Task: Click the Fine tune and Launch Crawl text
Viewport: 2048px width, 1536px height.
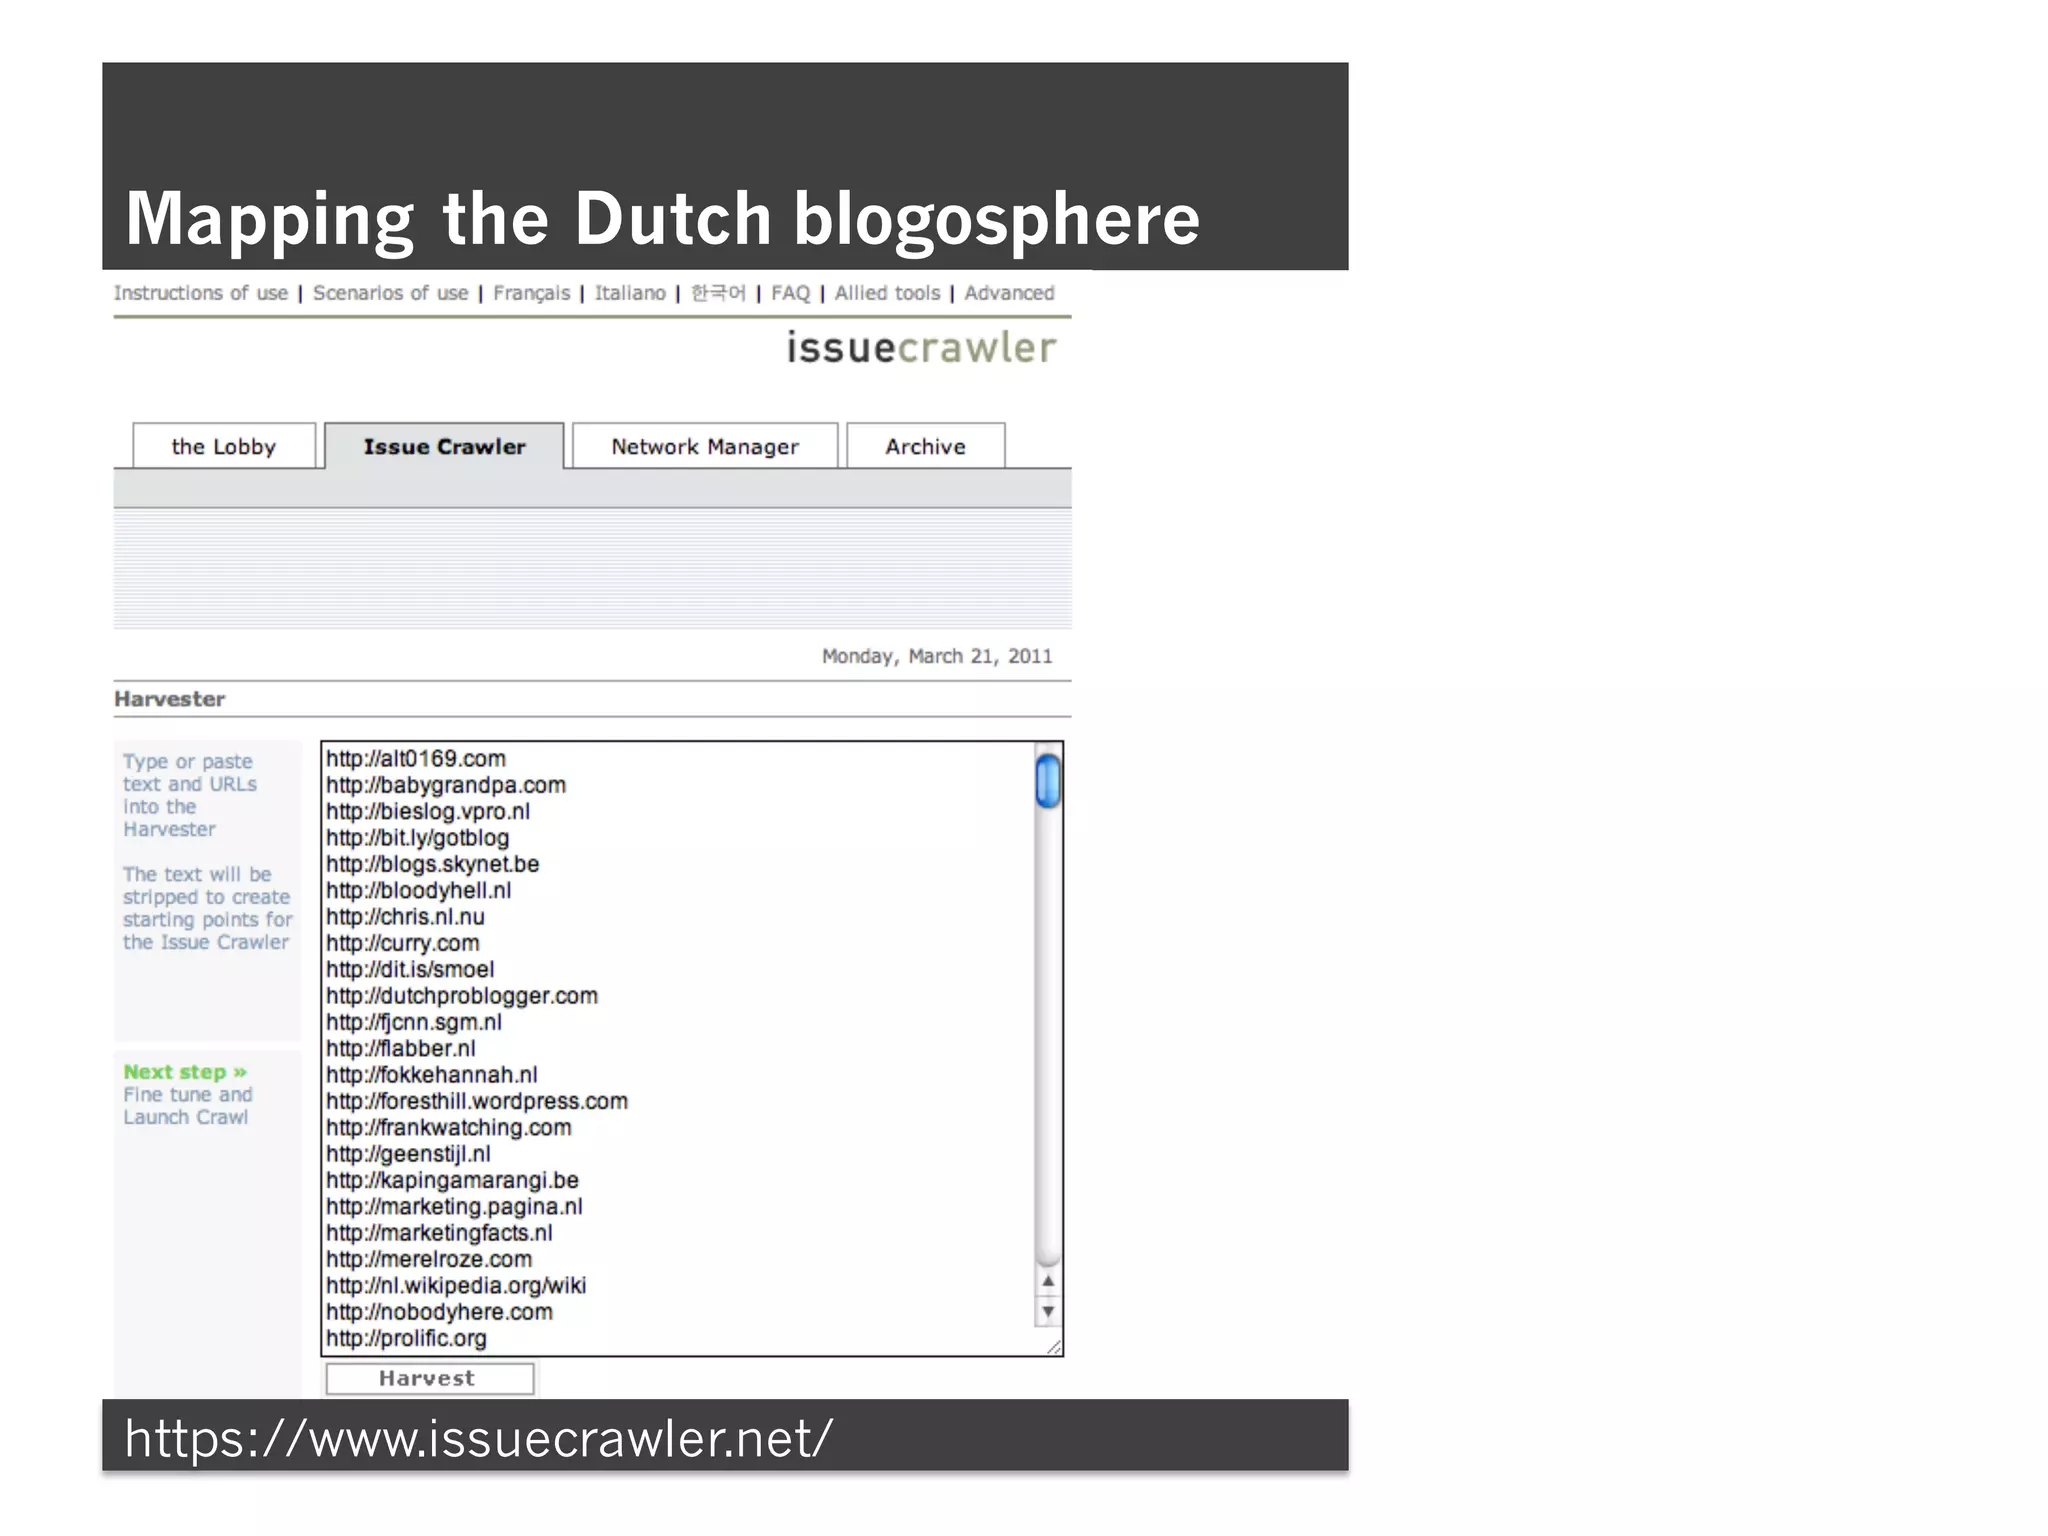Action: (x=188, y=1106)
